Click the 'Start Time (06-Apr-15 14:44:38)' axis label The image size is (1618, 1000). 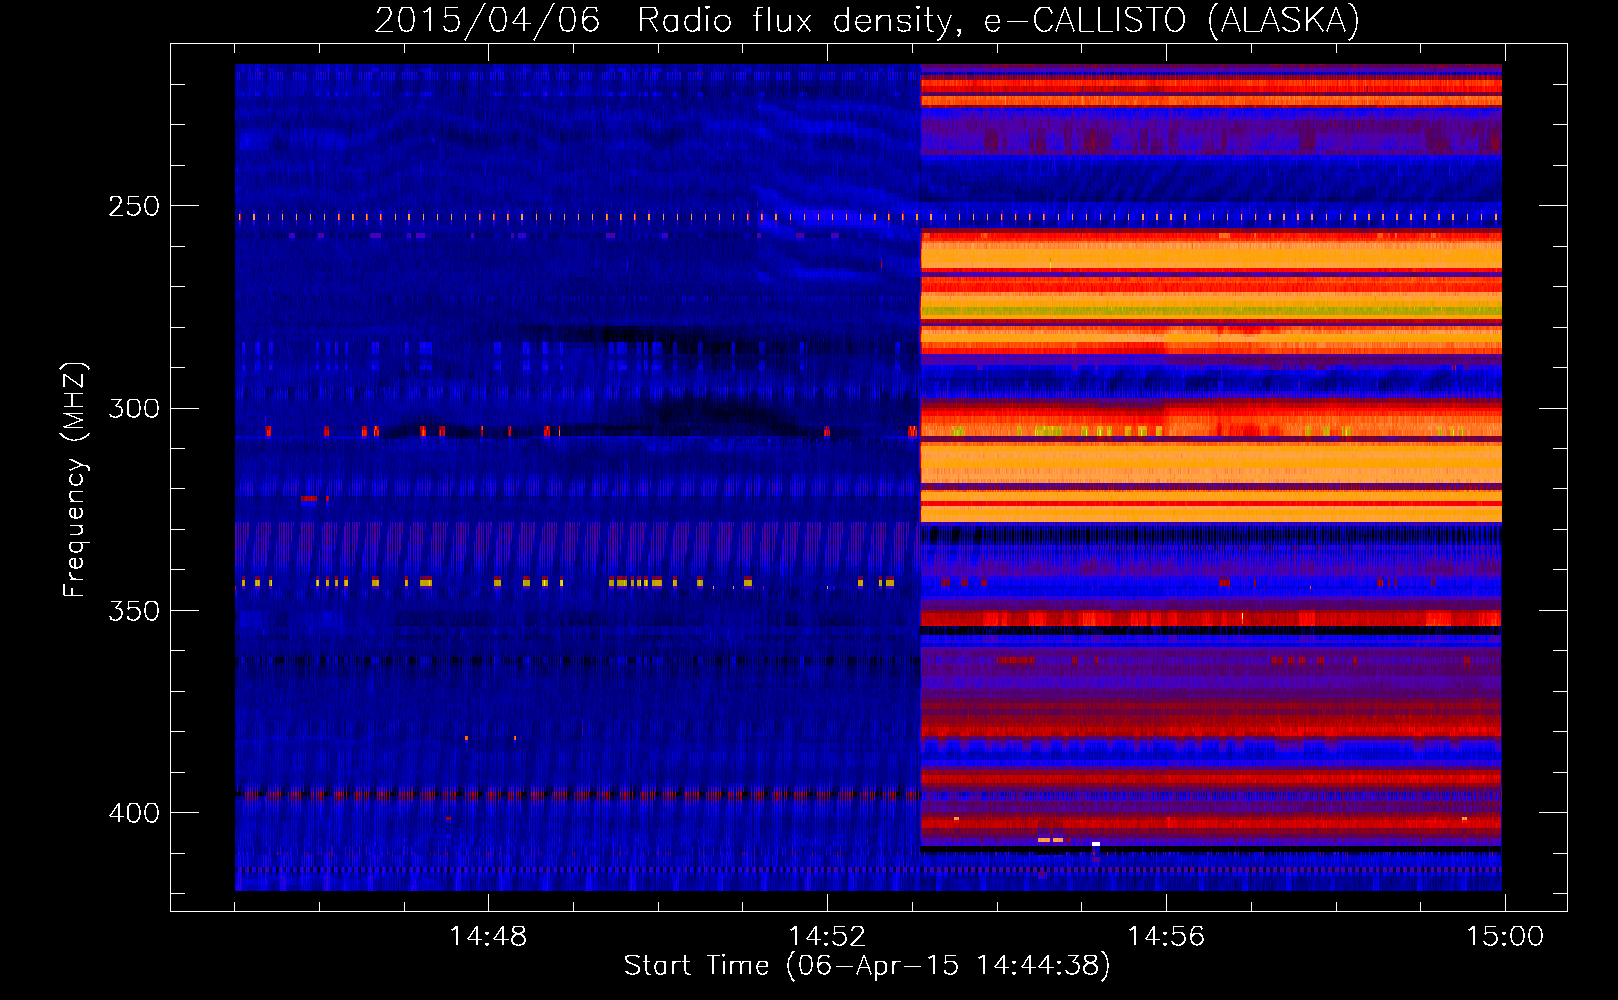pyautogui.click(x=867, y=966)
